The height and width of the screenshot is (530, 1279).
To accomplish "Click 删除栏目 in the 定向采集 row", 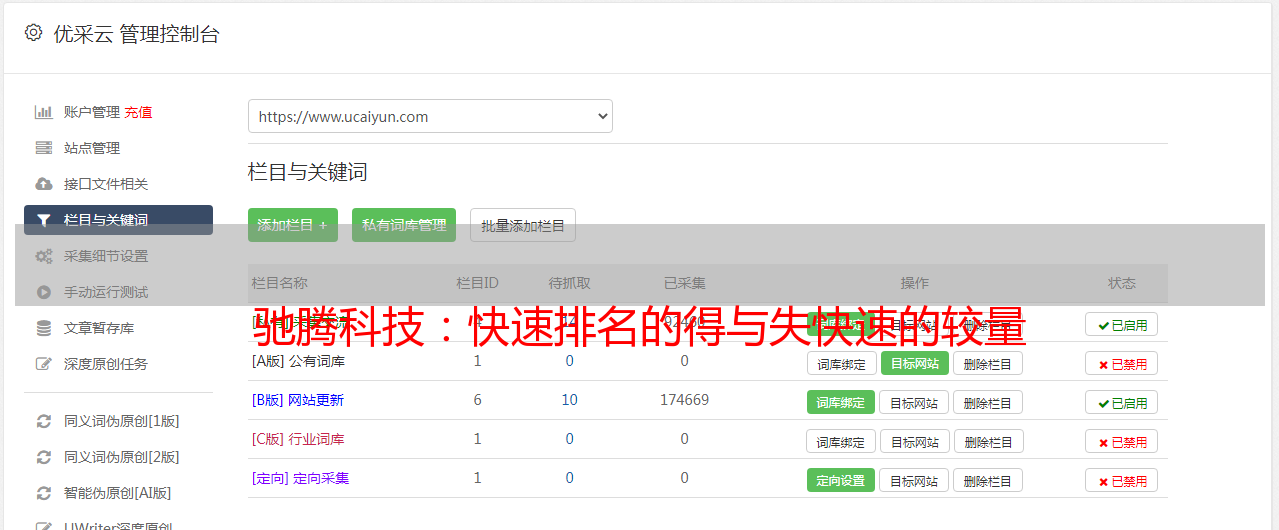I will point(987,480).
